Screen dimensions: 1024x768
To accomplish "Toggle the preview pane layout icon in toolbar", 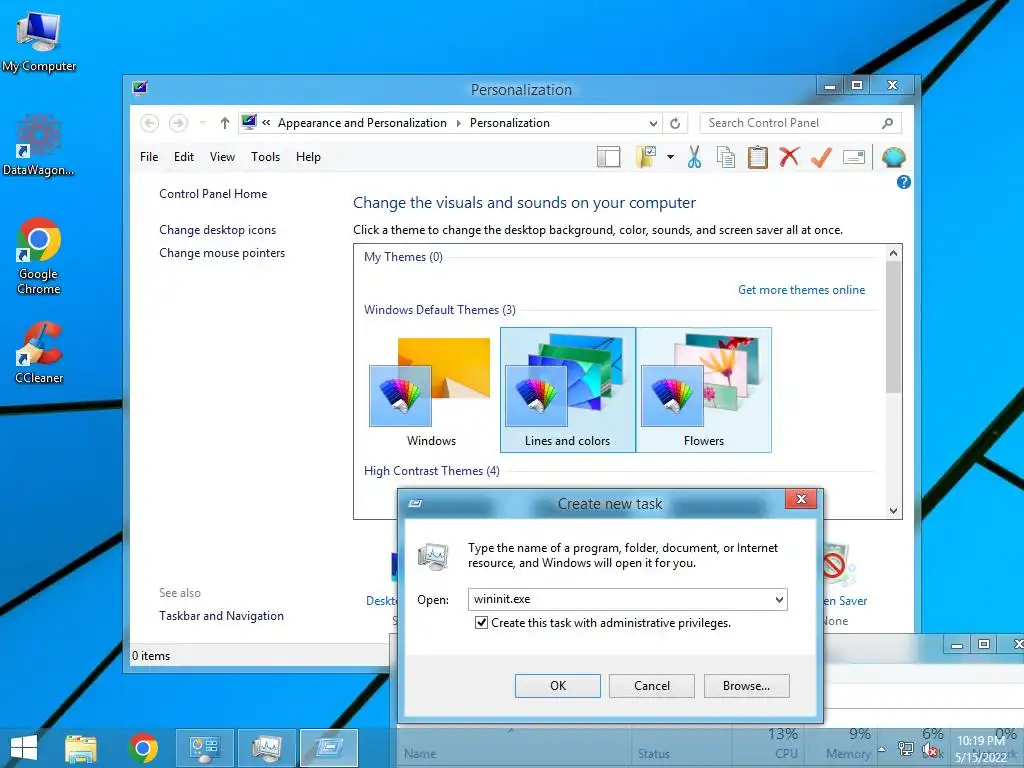I will [608, 157].
